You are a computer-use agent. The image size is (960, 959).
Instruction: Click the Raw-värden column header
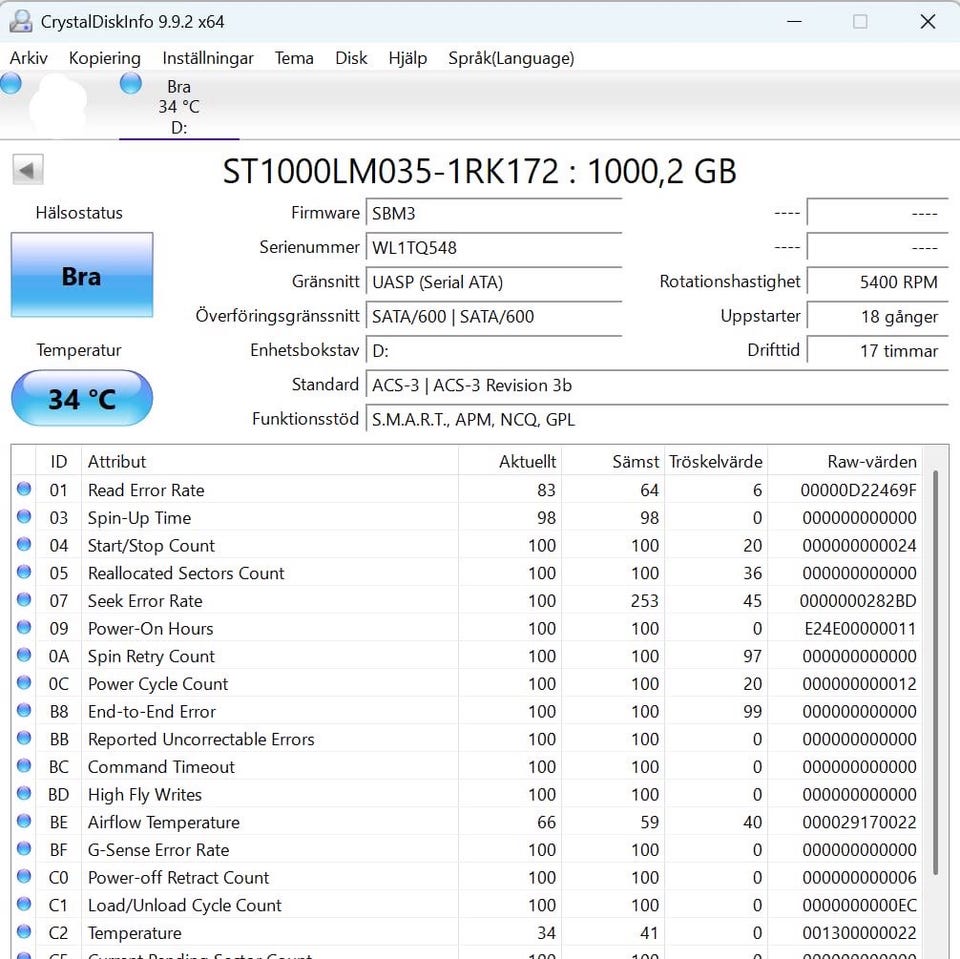pyautogui.click(x=845, y=461)
